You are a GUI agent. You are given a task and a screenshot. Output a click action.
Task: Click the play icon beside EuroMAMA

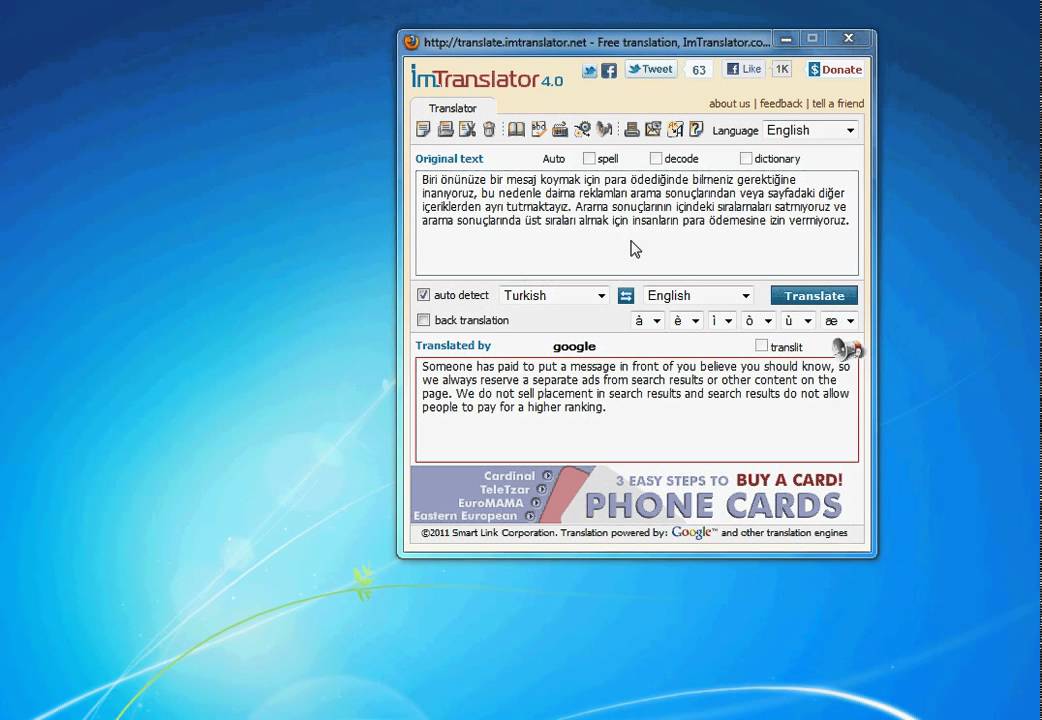(536, 503)
